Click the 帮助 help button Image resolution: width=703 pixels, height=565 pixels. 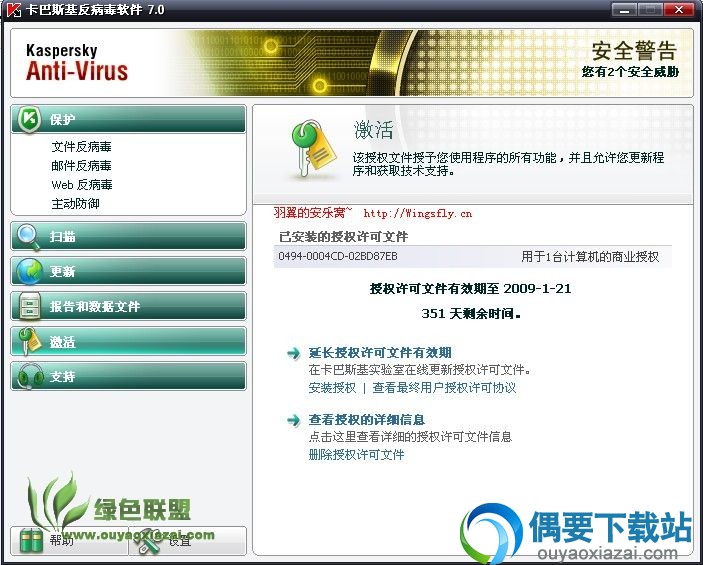pos(69,541)
